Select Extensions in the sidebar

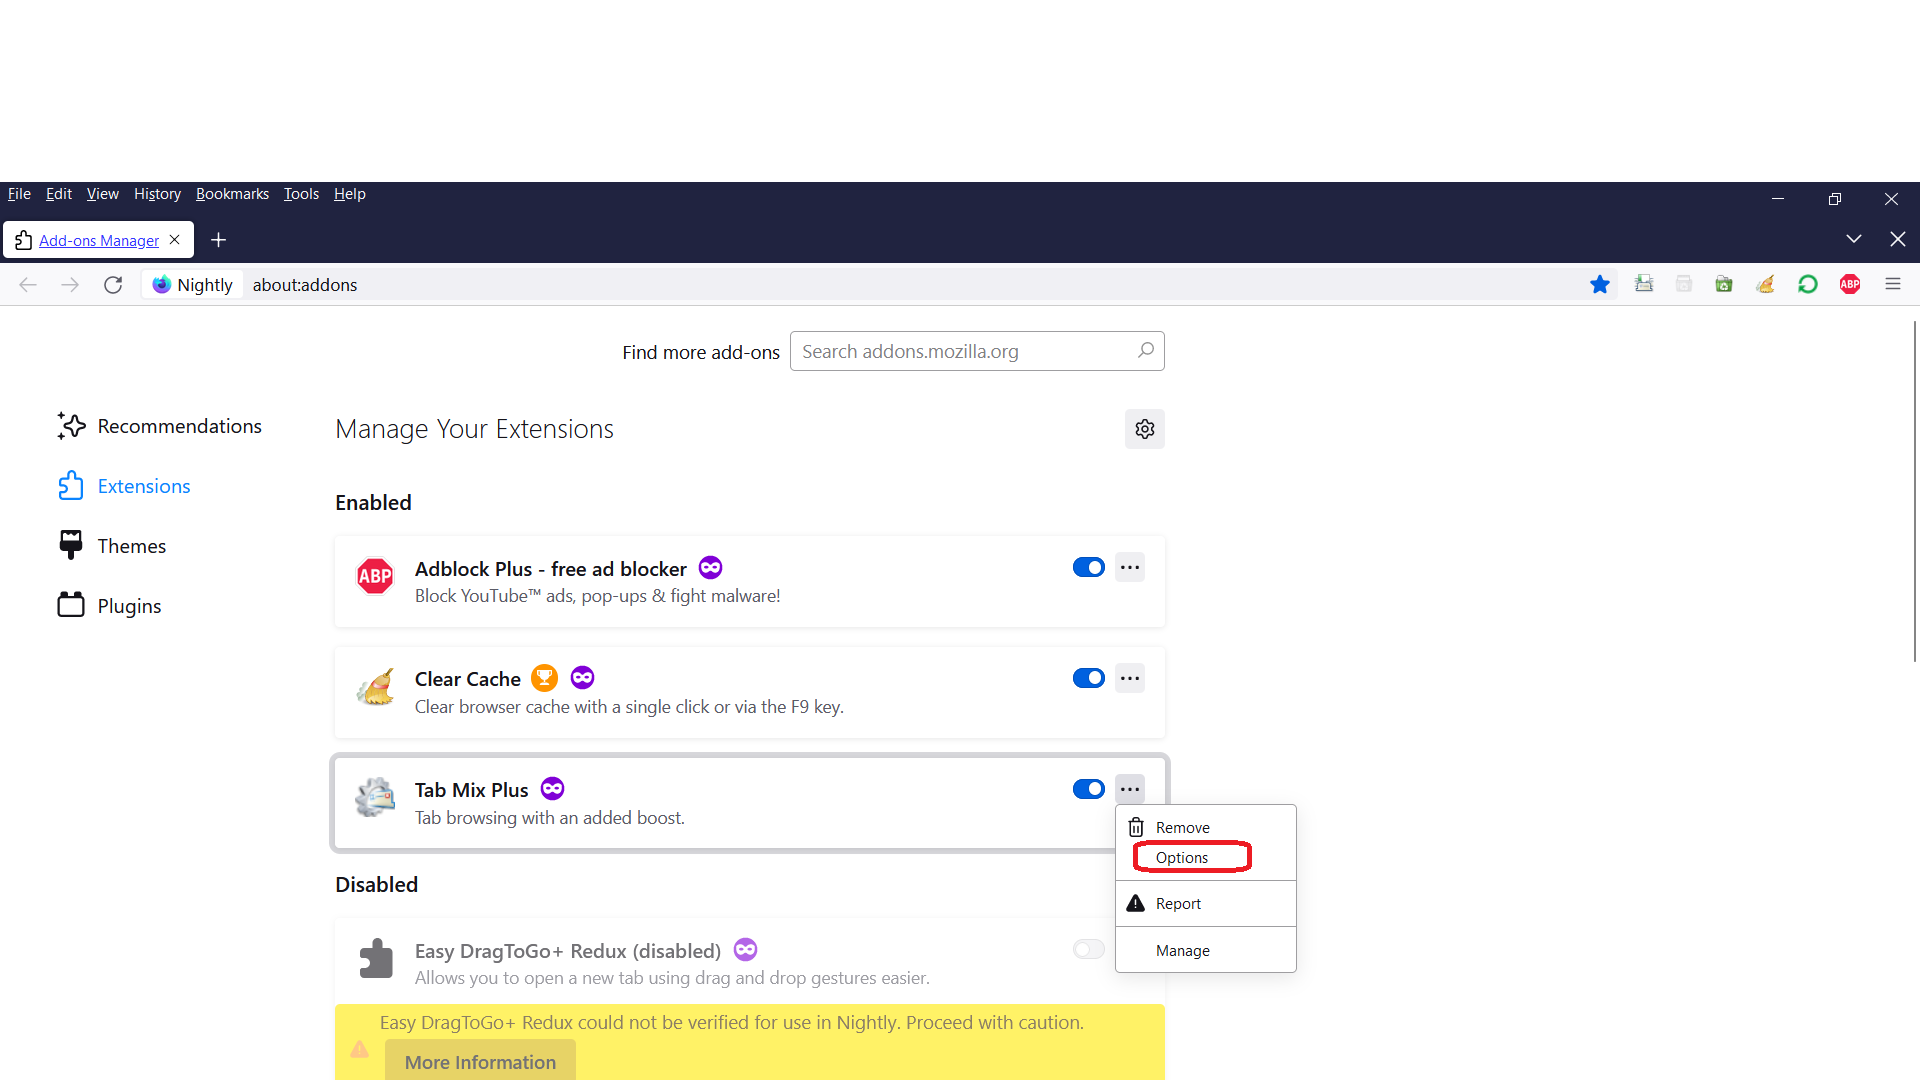[124, 486]
